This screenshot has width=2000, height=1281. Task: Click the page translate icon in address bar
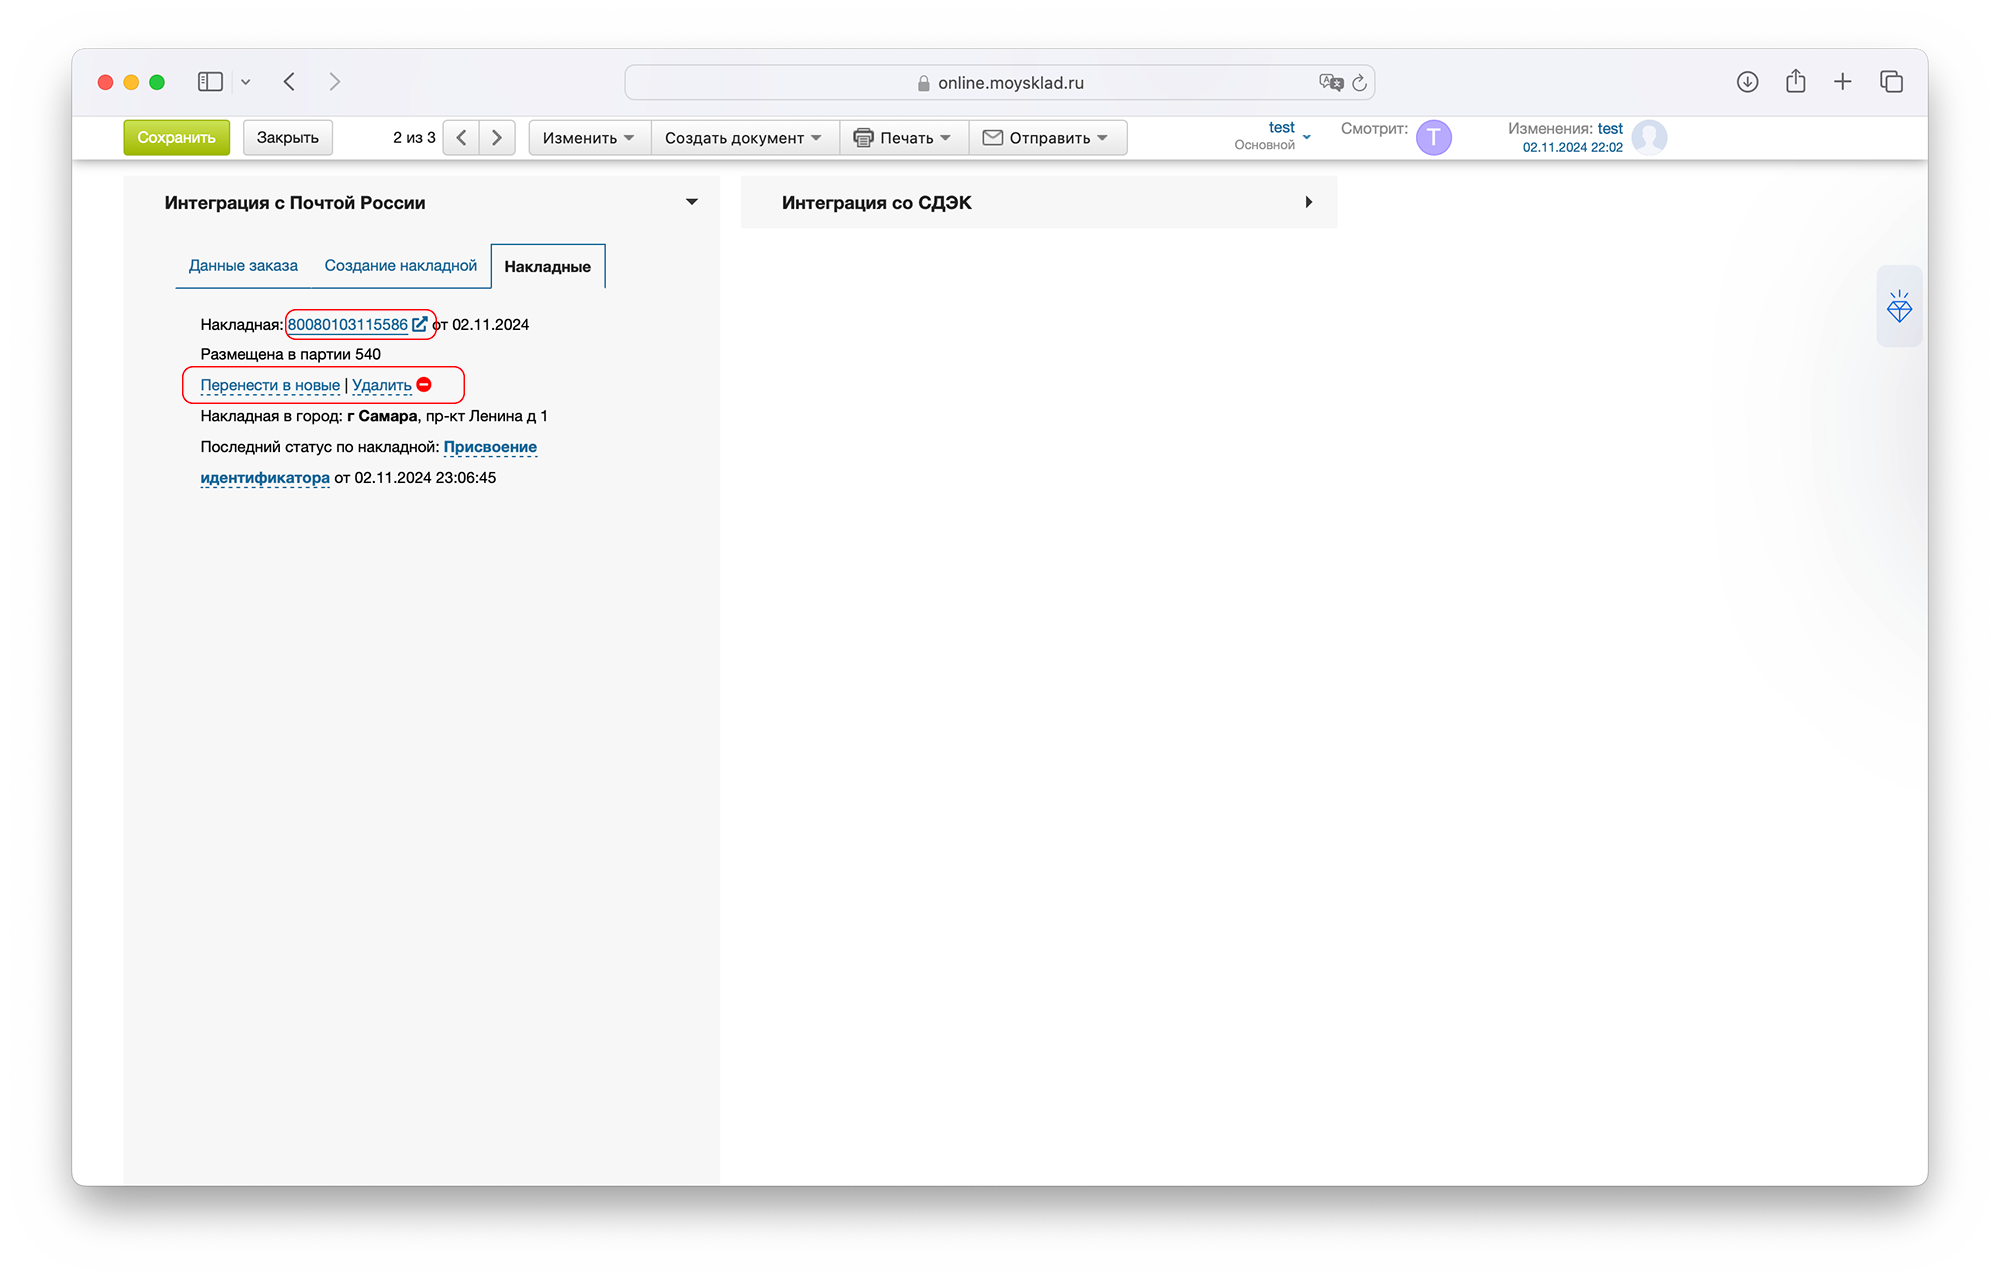click(x=1330, y=83)
